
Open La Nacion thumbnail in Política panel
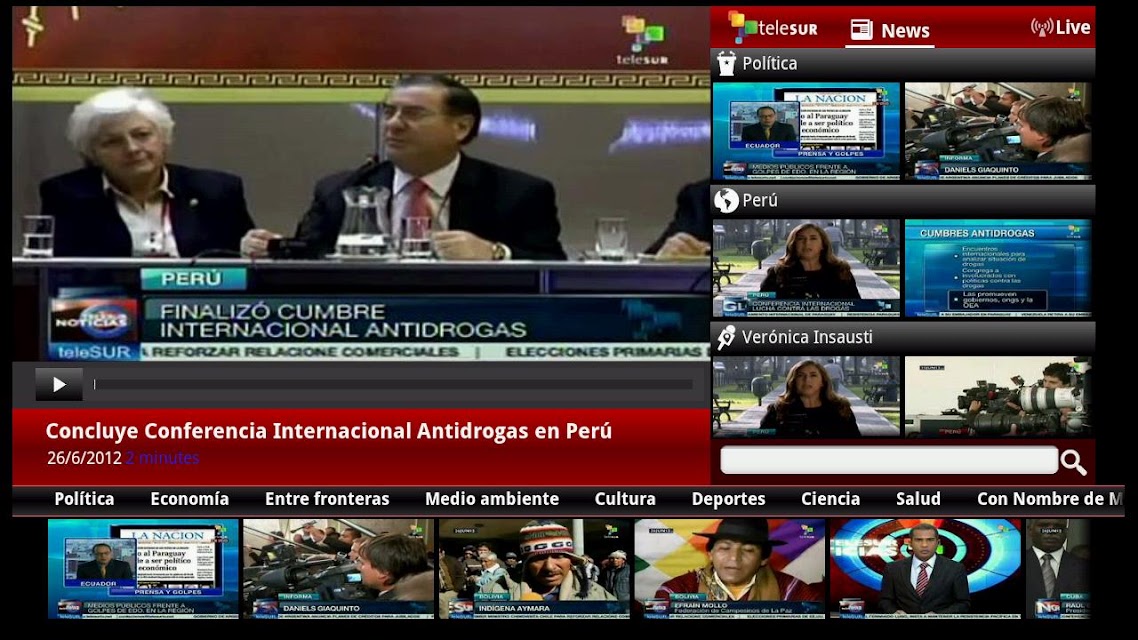(806, 131)
